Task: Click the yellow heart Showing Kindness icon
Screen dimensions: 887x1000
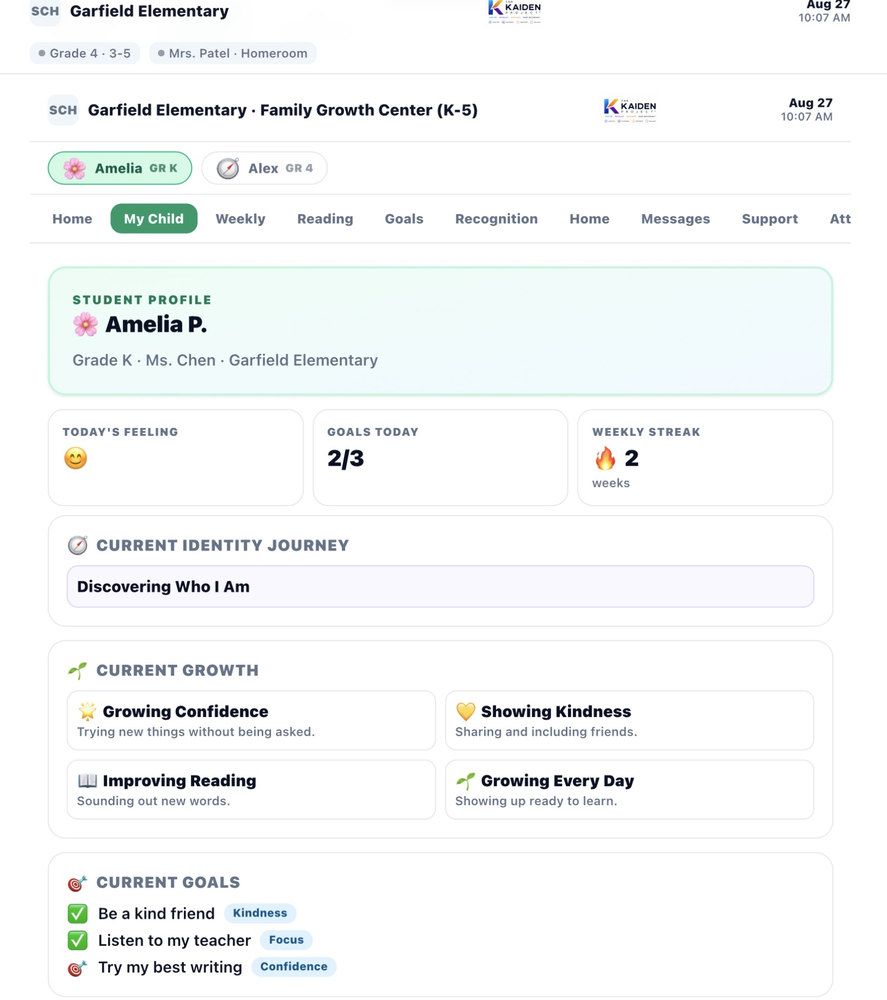Action: point(465,711)
